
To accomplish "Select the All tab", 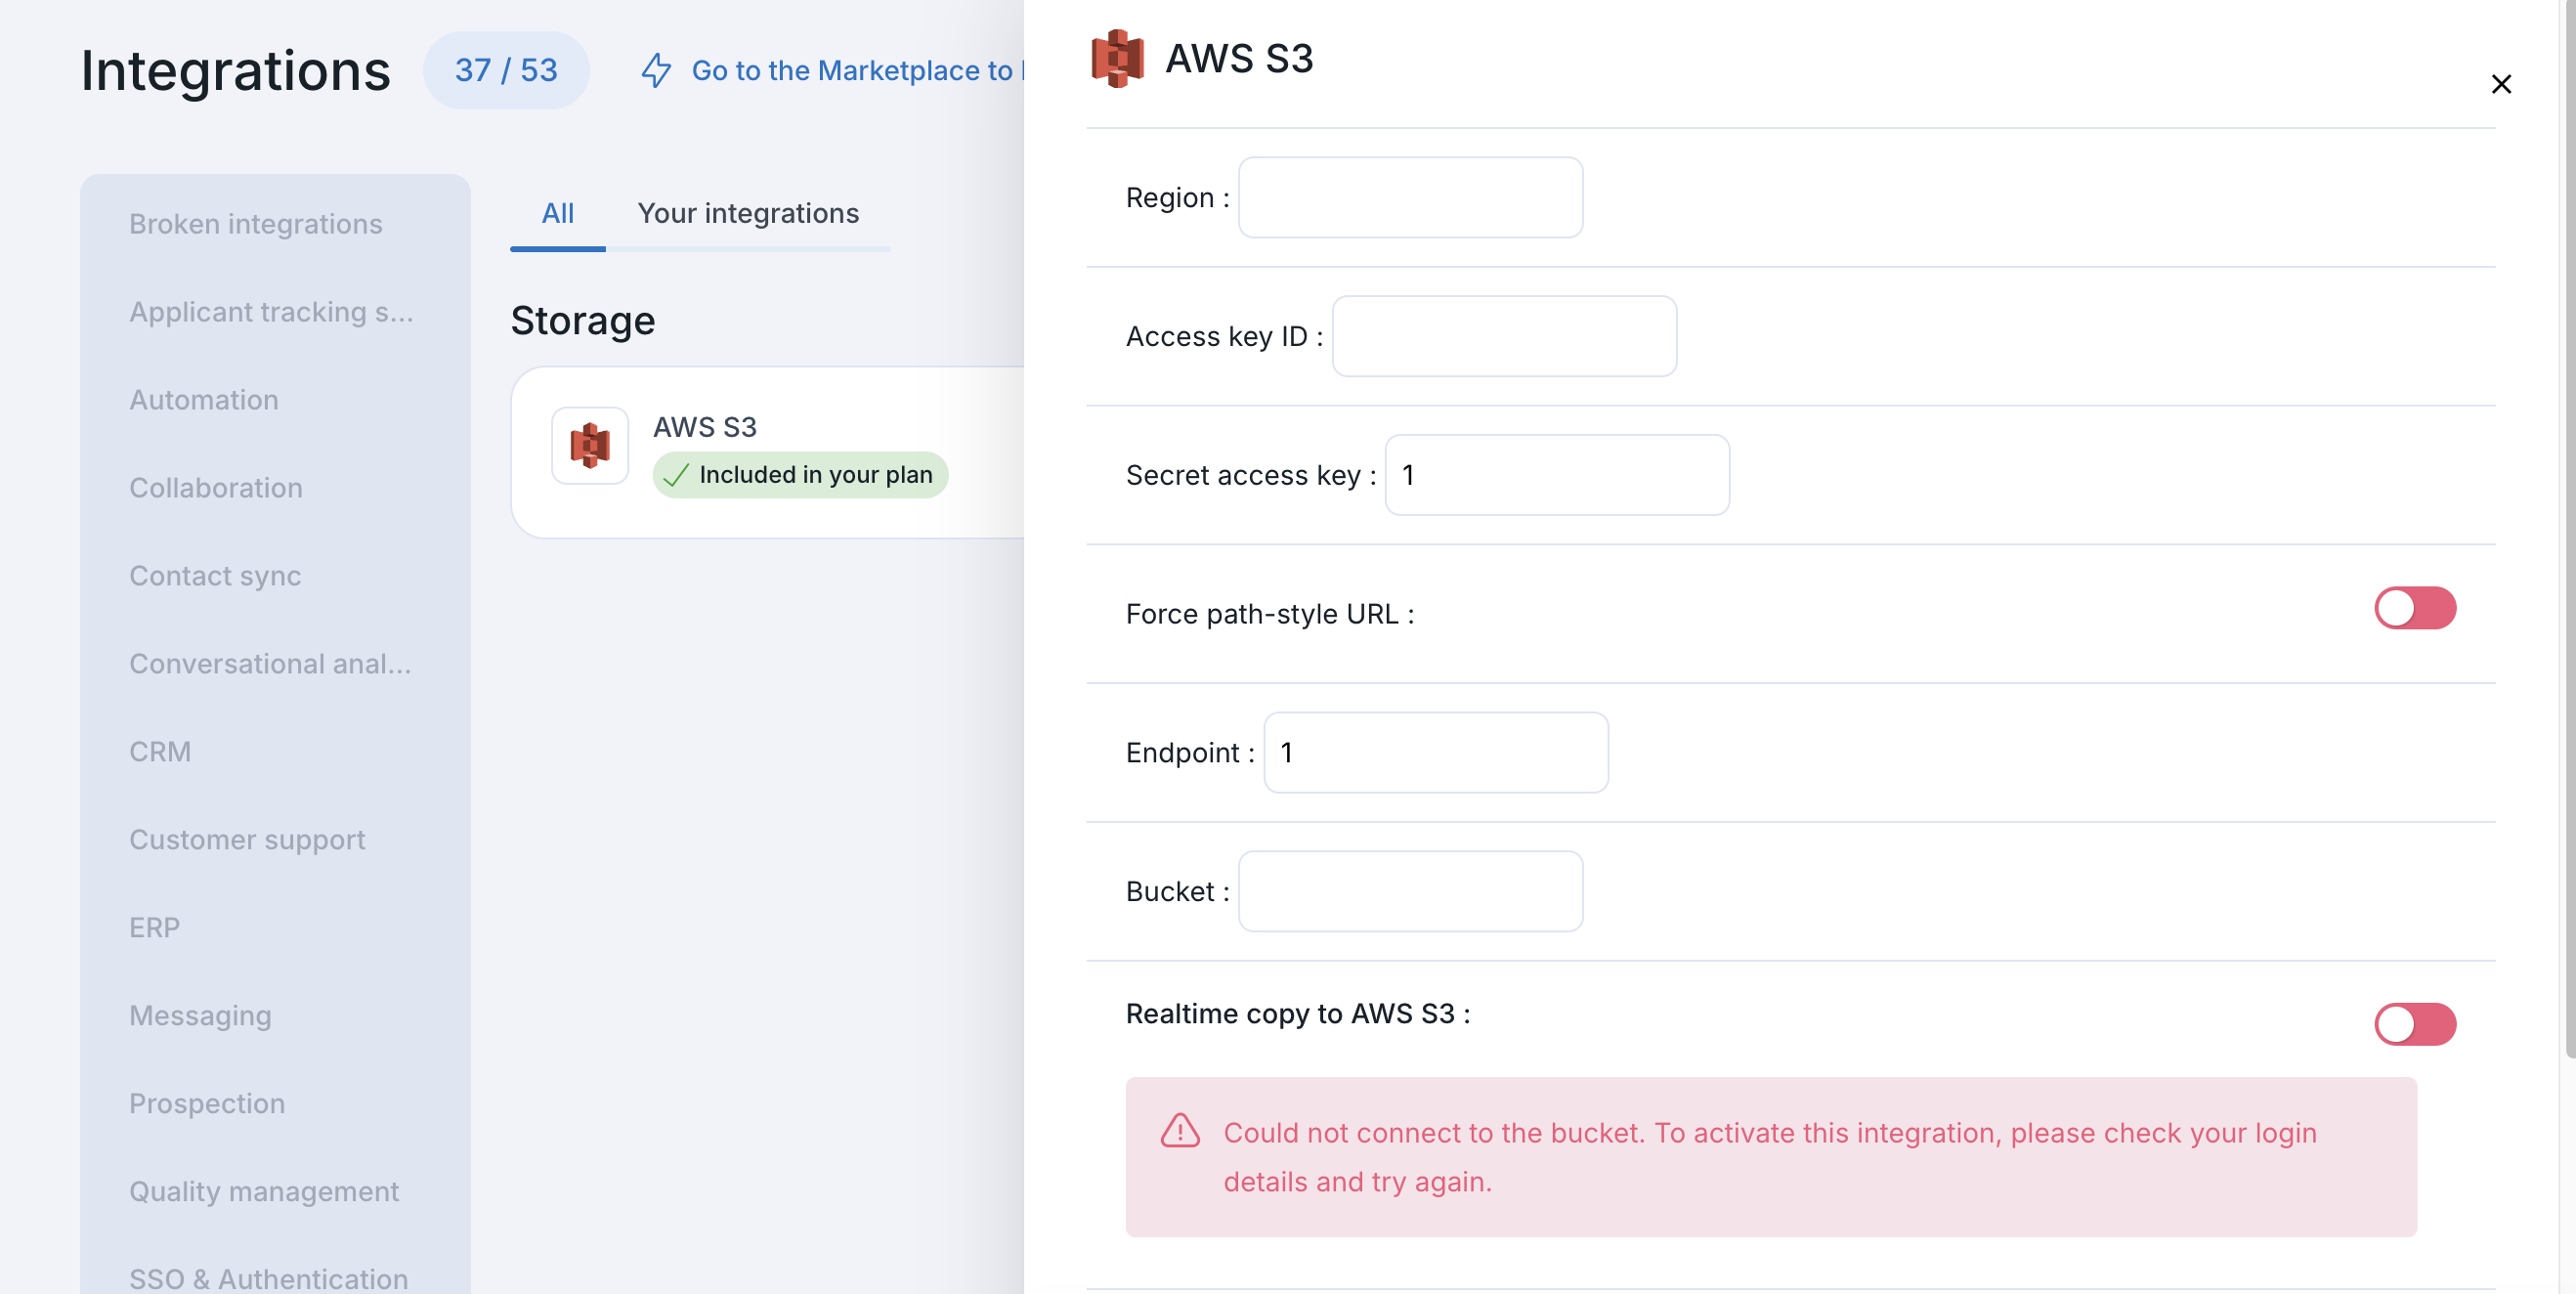I will click(x=558, y=213).
